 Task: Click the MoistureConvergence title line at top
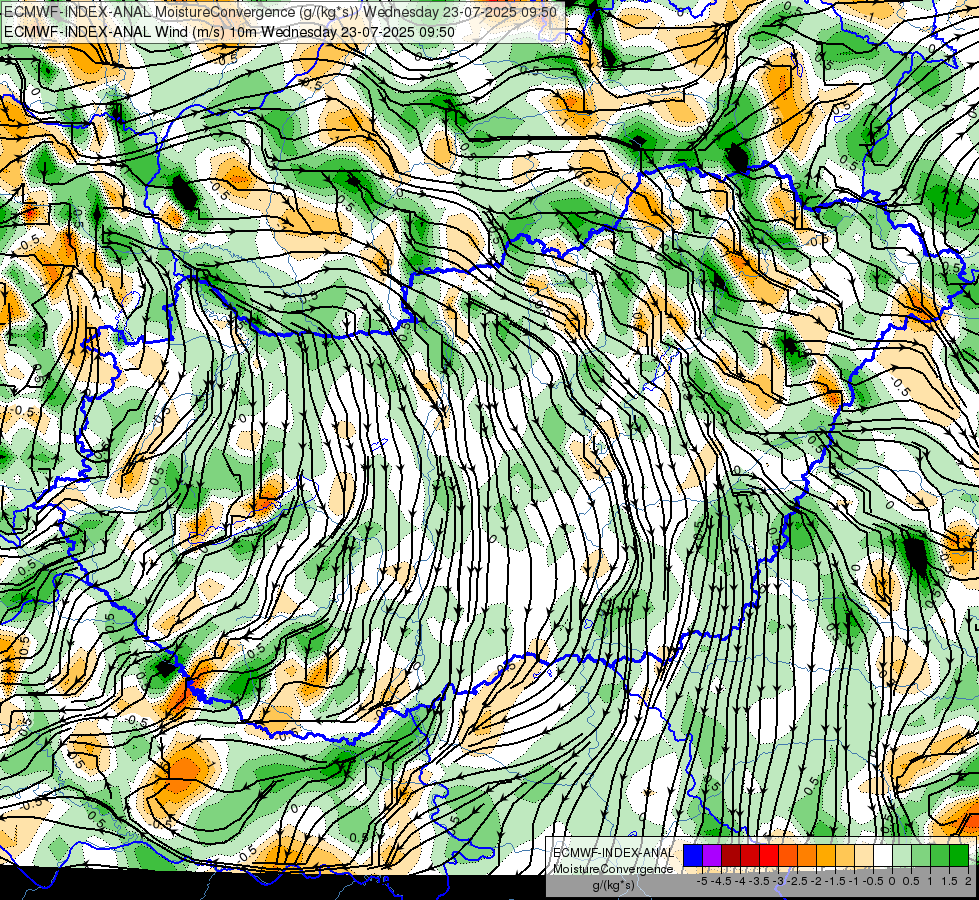coord(280,11)
